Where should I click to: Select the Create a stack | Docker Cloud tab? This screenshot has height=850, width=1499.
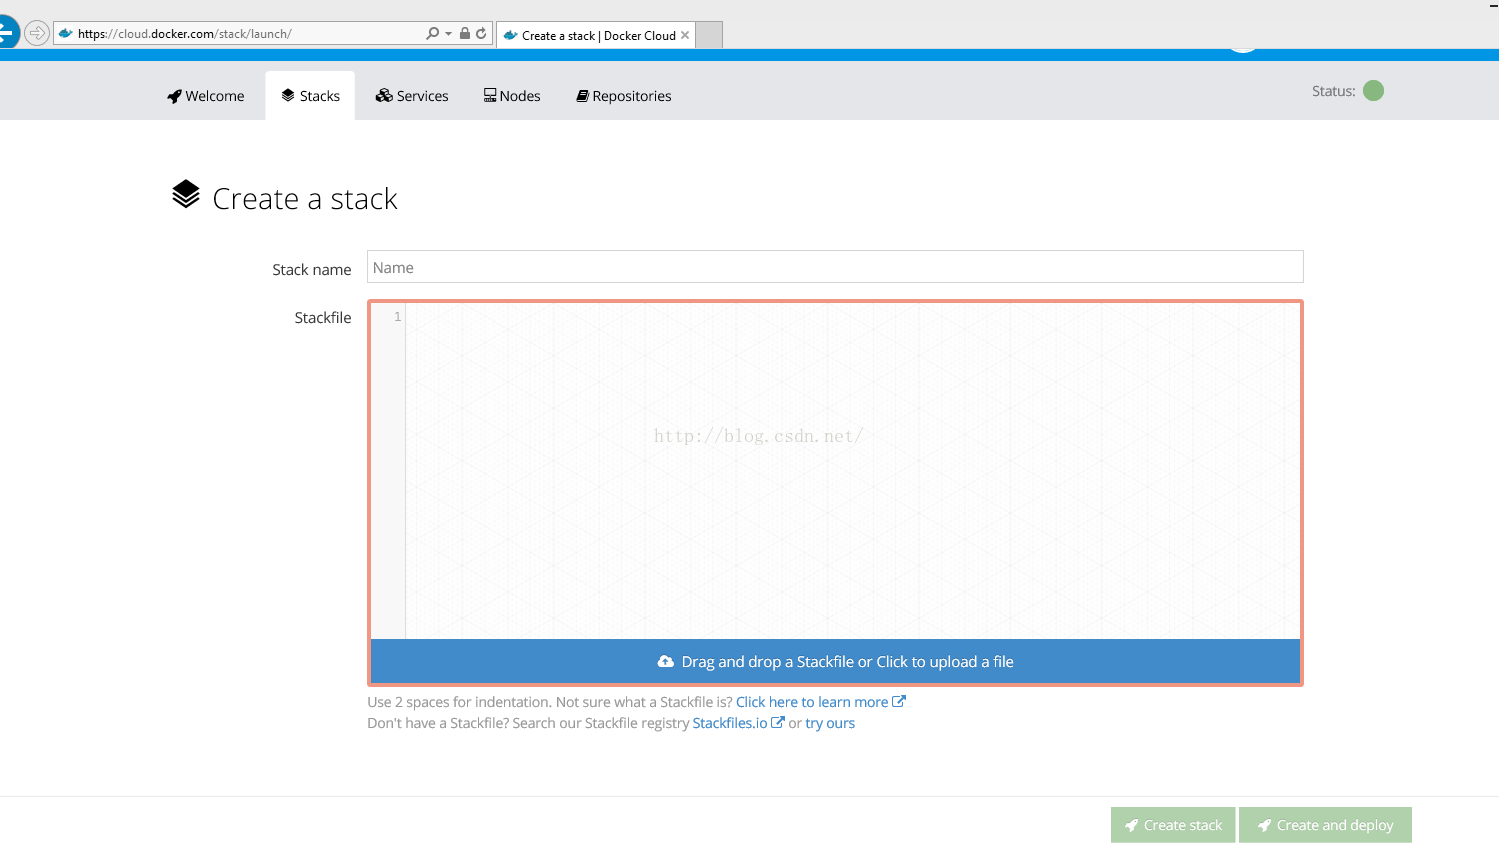pyautogui.click(x=596, y=35)
